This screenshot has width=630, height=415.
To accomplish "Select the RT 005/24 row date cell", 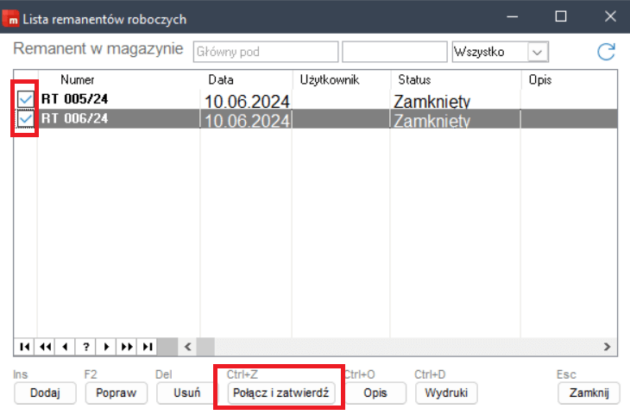I will pos(246,101).
